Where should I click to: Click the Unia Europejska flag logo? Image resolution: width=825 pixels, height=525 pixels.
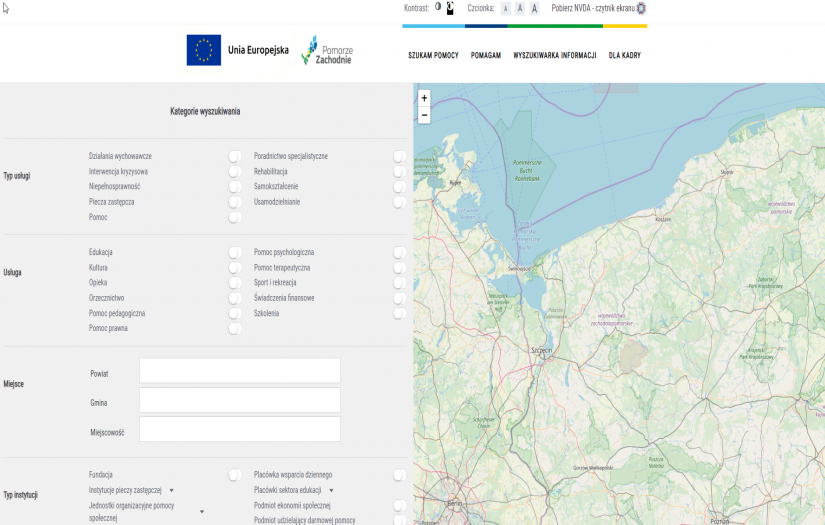click(204, 50)
